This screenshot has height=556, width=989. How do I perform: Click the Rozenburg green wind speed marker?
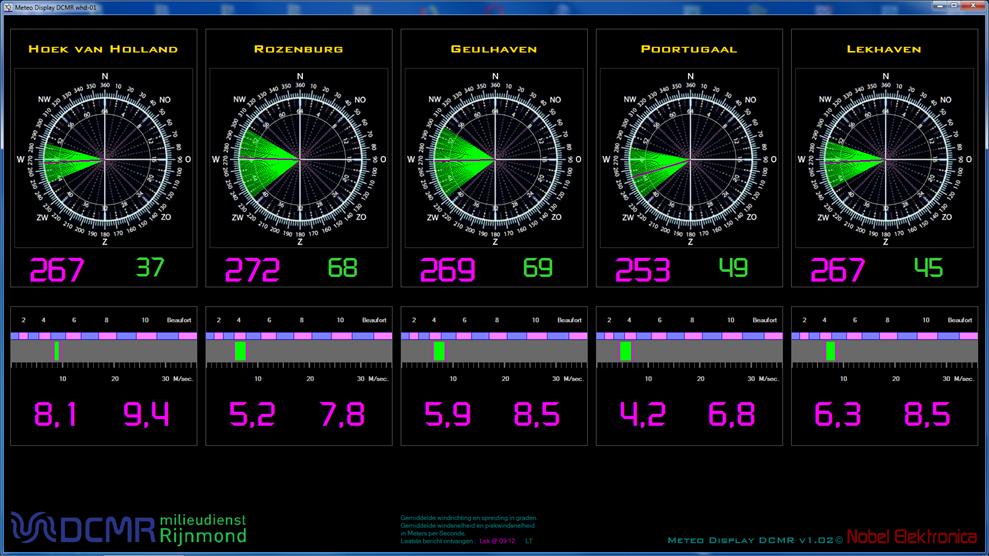(240, 351)
